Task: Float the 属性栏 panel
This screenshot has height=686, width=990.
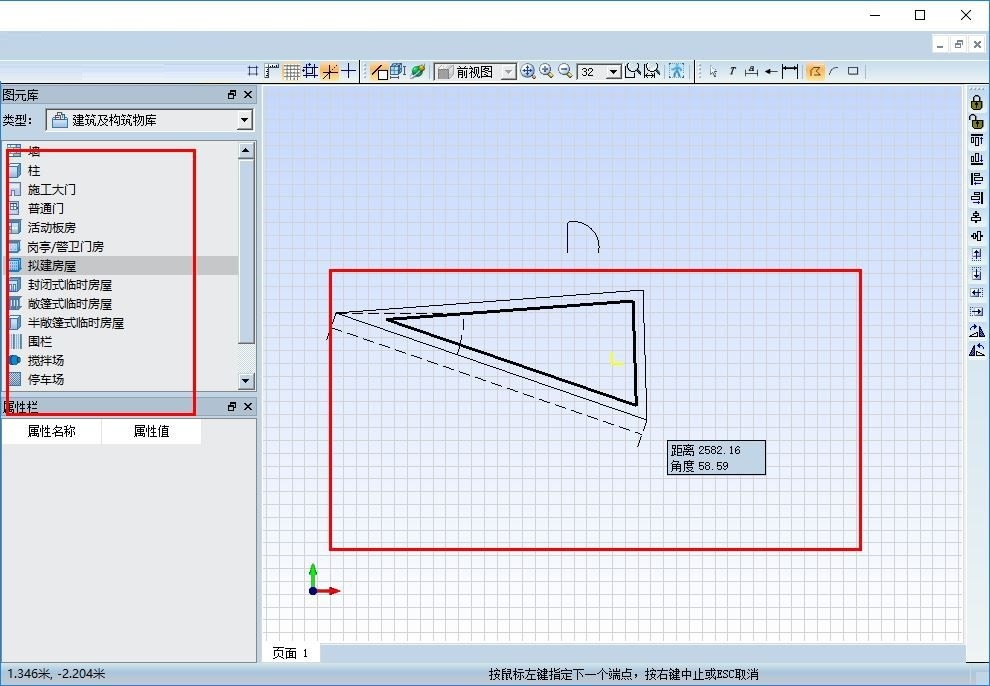Action: (x=232, y=406)
